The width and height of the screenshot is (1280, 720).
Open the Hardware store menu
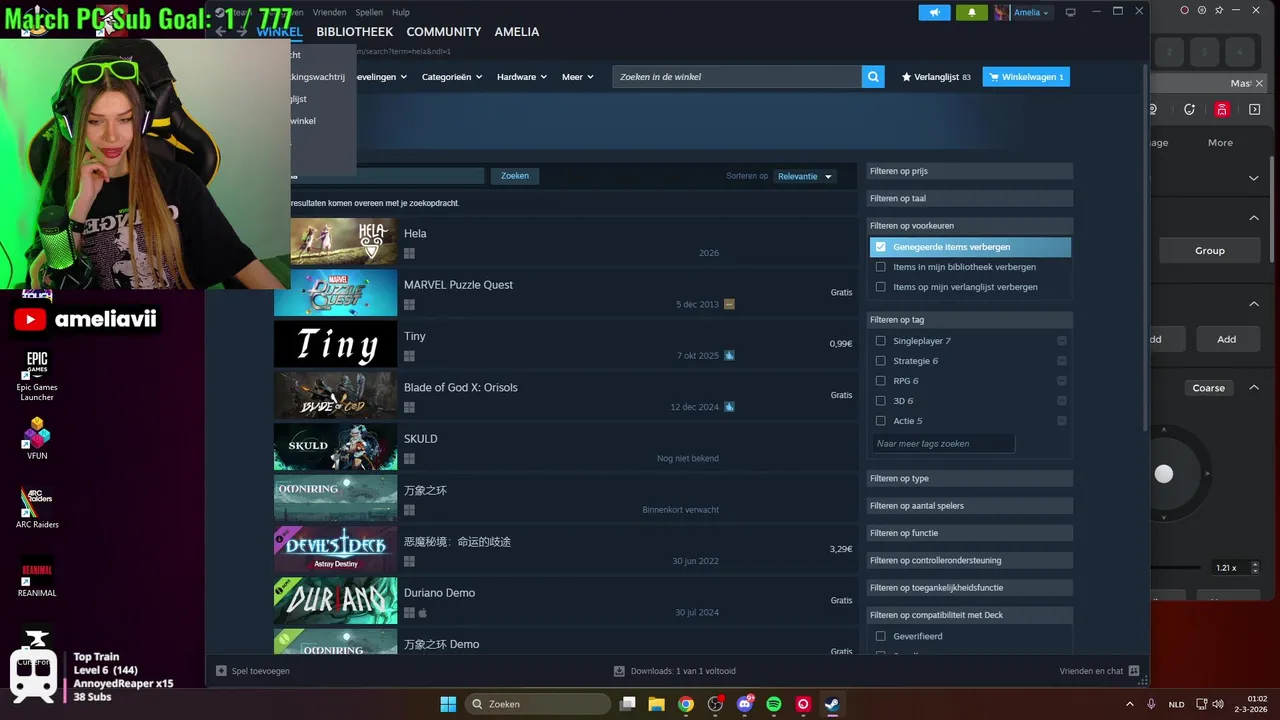tap(522, 77)
